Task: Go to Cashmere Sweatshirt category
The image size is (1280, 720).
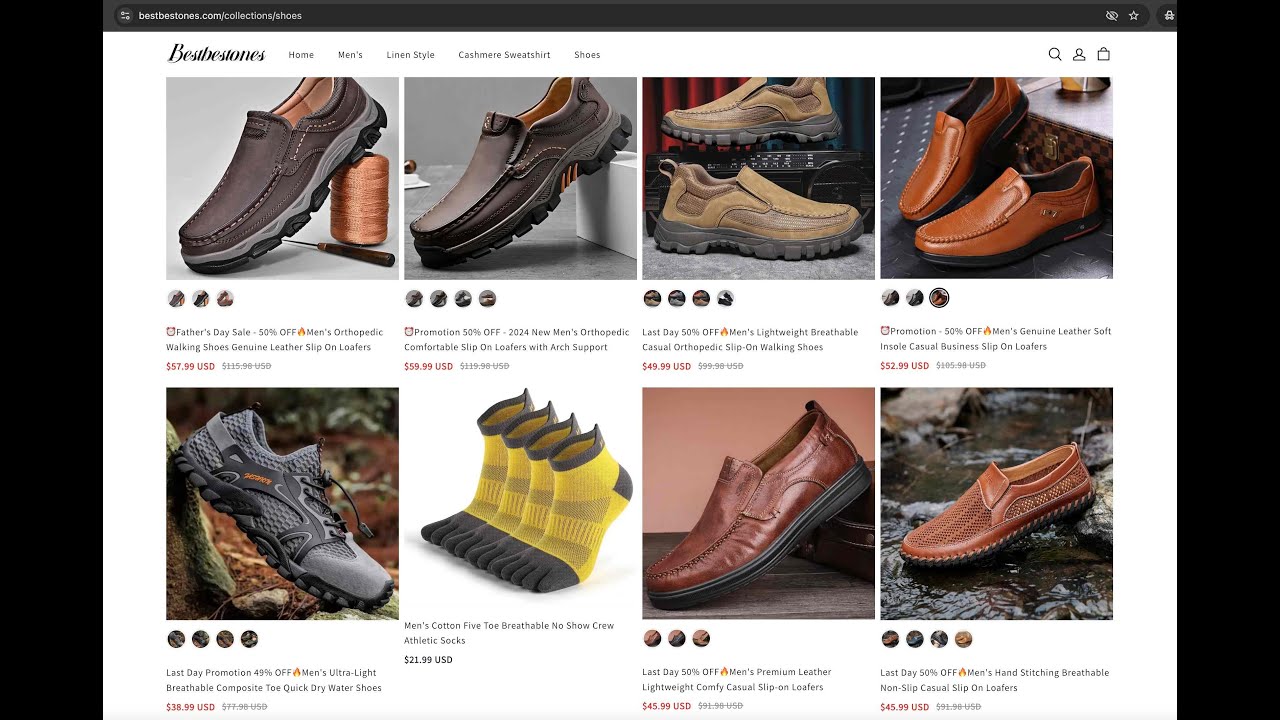Action: pyautogui.click(x=504, y=55)
